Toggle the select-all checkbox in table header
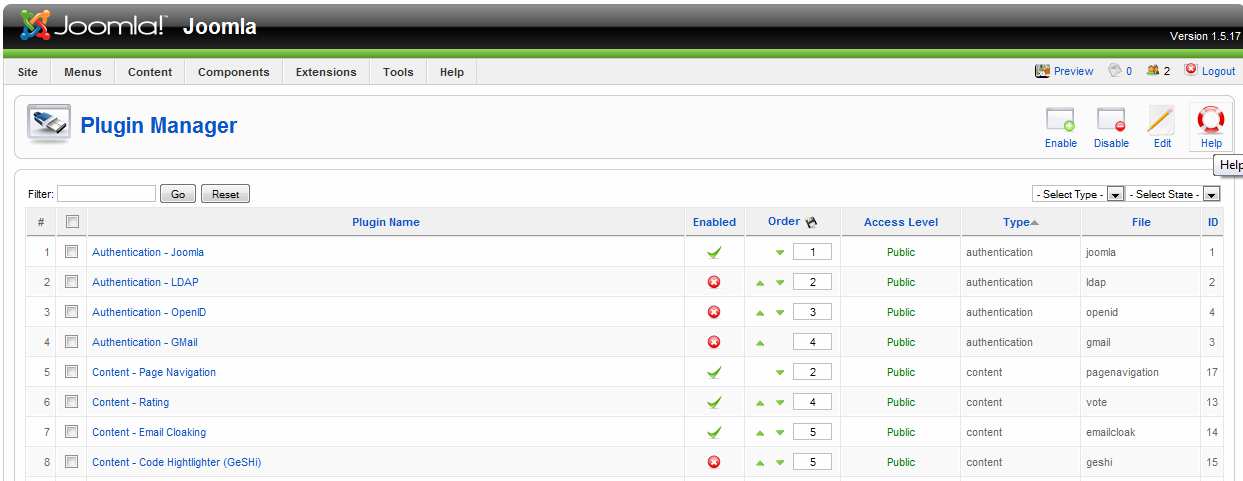This screenshot has height=481, width=1243. [x=71, y=222]
